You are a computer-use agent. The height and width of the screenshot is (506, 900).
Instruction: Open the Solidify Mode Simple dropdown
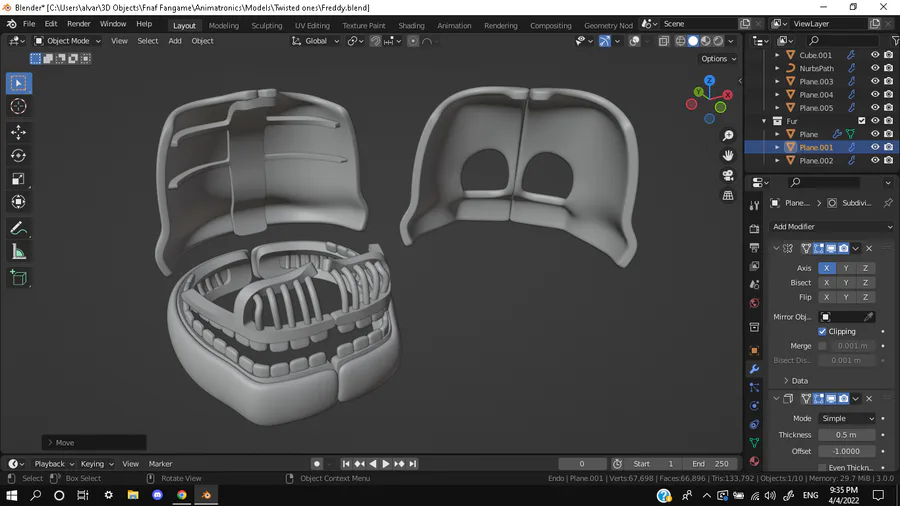click(x=847, y=418)
